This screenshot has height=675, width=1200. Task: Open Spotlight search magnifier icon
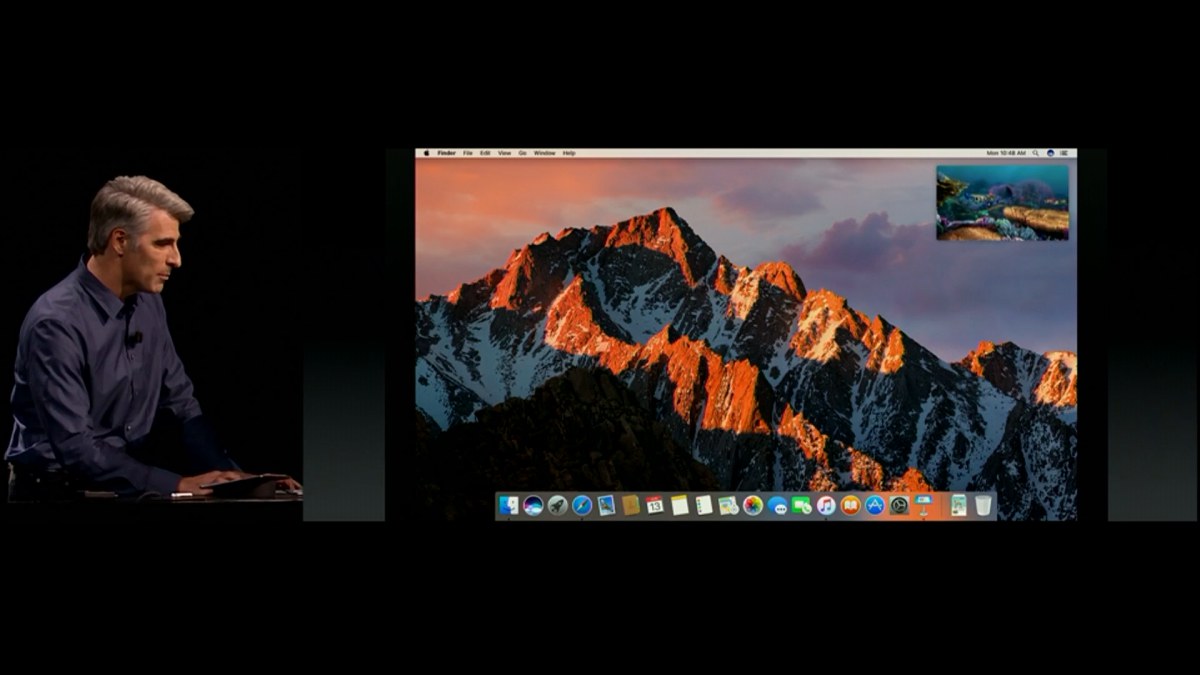tap(1036, 153)
